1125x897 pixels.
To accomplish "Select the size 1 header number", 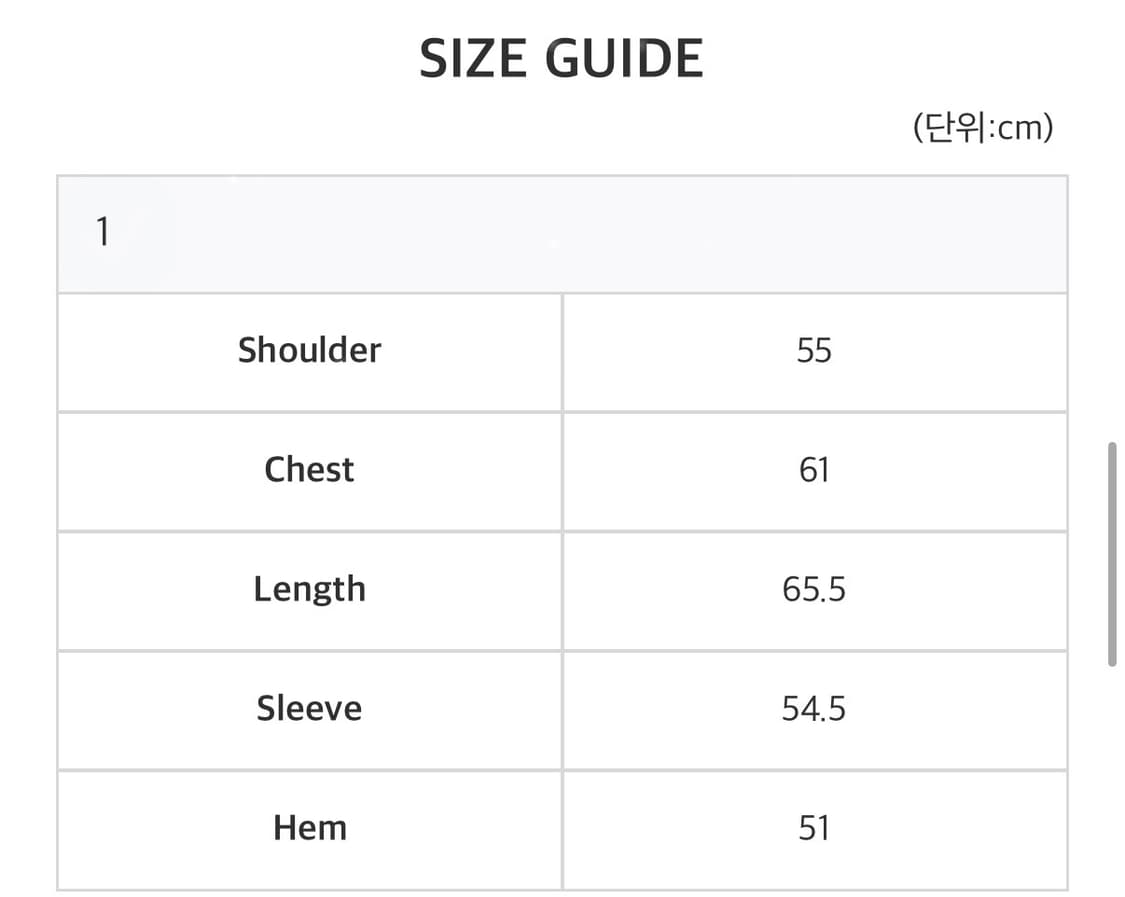I will coord(102,233).
